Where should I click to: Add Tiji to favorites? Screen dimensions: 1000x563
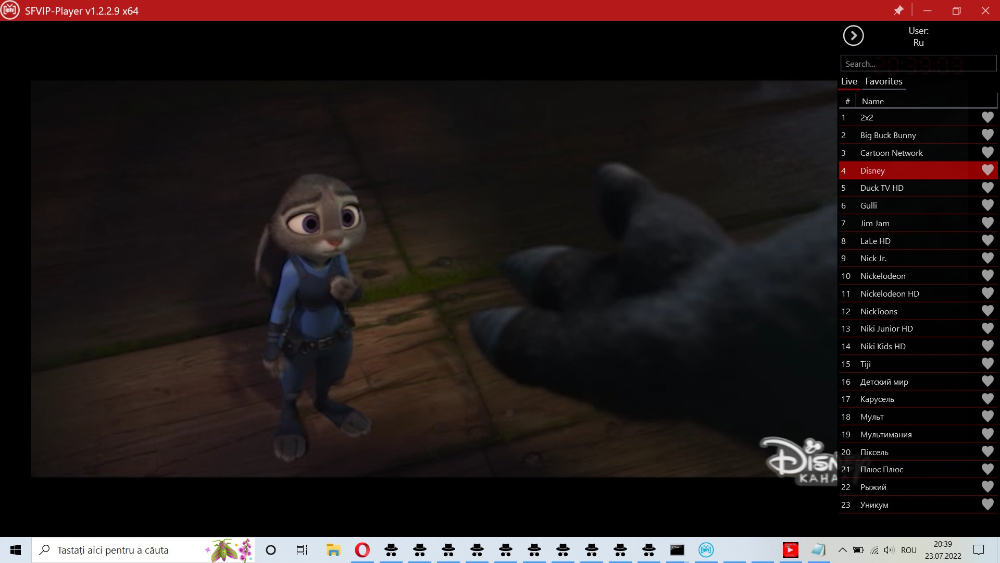click(987, 363)
